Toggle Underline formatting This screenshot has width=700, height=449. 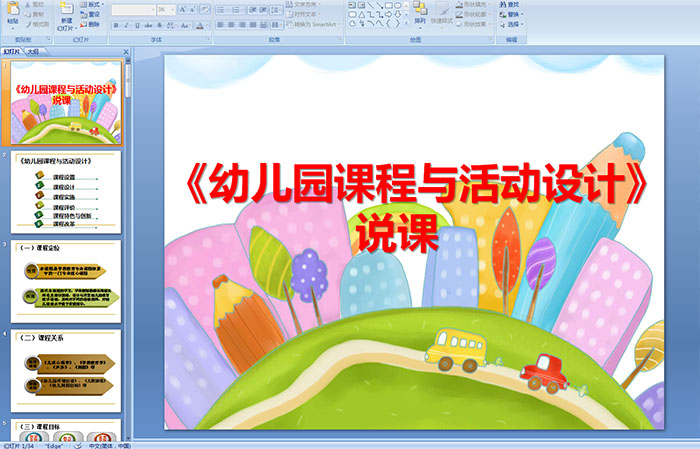(137, 25)
